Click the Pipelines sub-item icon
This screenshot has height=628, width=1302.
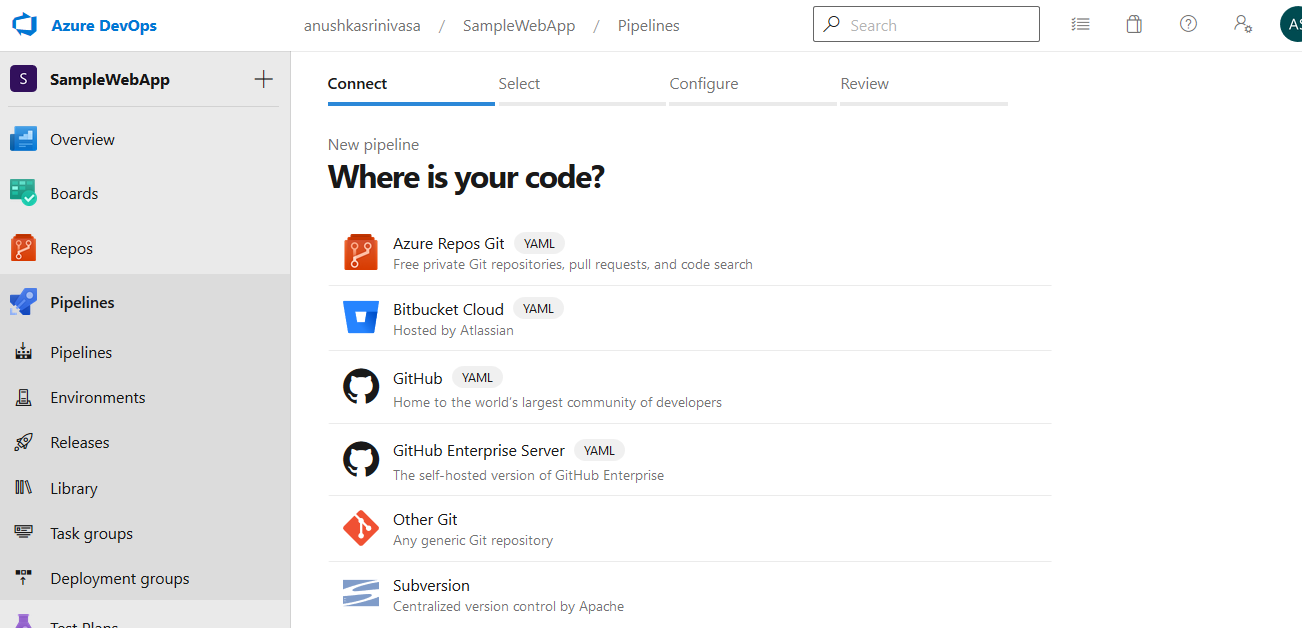(23, 352)
